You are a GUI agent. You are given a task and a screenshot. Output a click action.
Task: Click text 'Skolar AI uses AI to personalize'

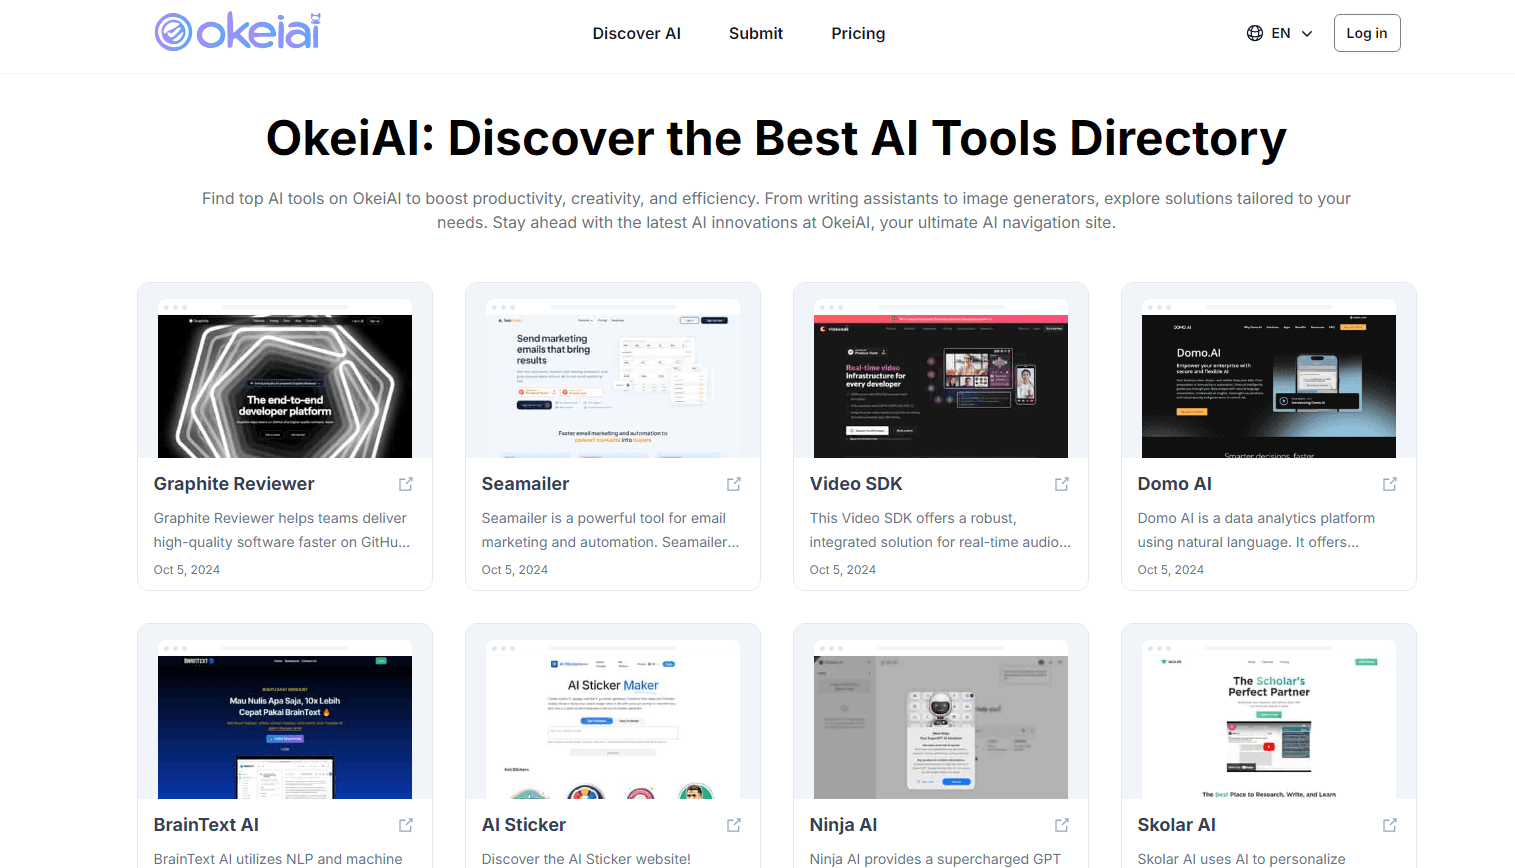point(1242,859)
